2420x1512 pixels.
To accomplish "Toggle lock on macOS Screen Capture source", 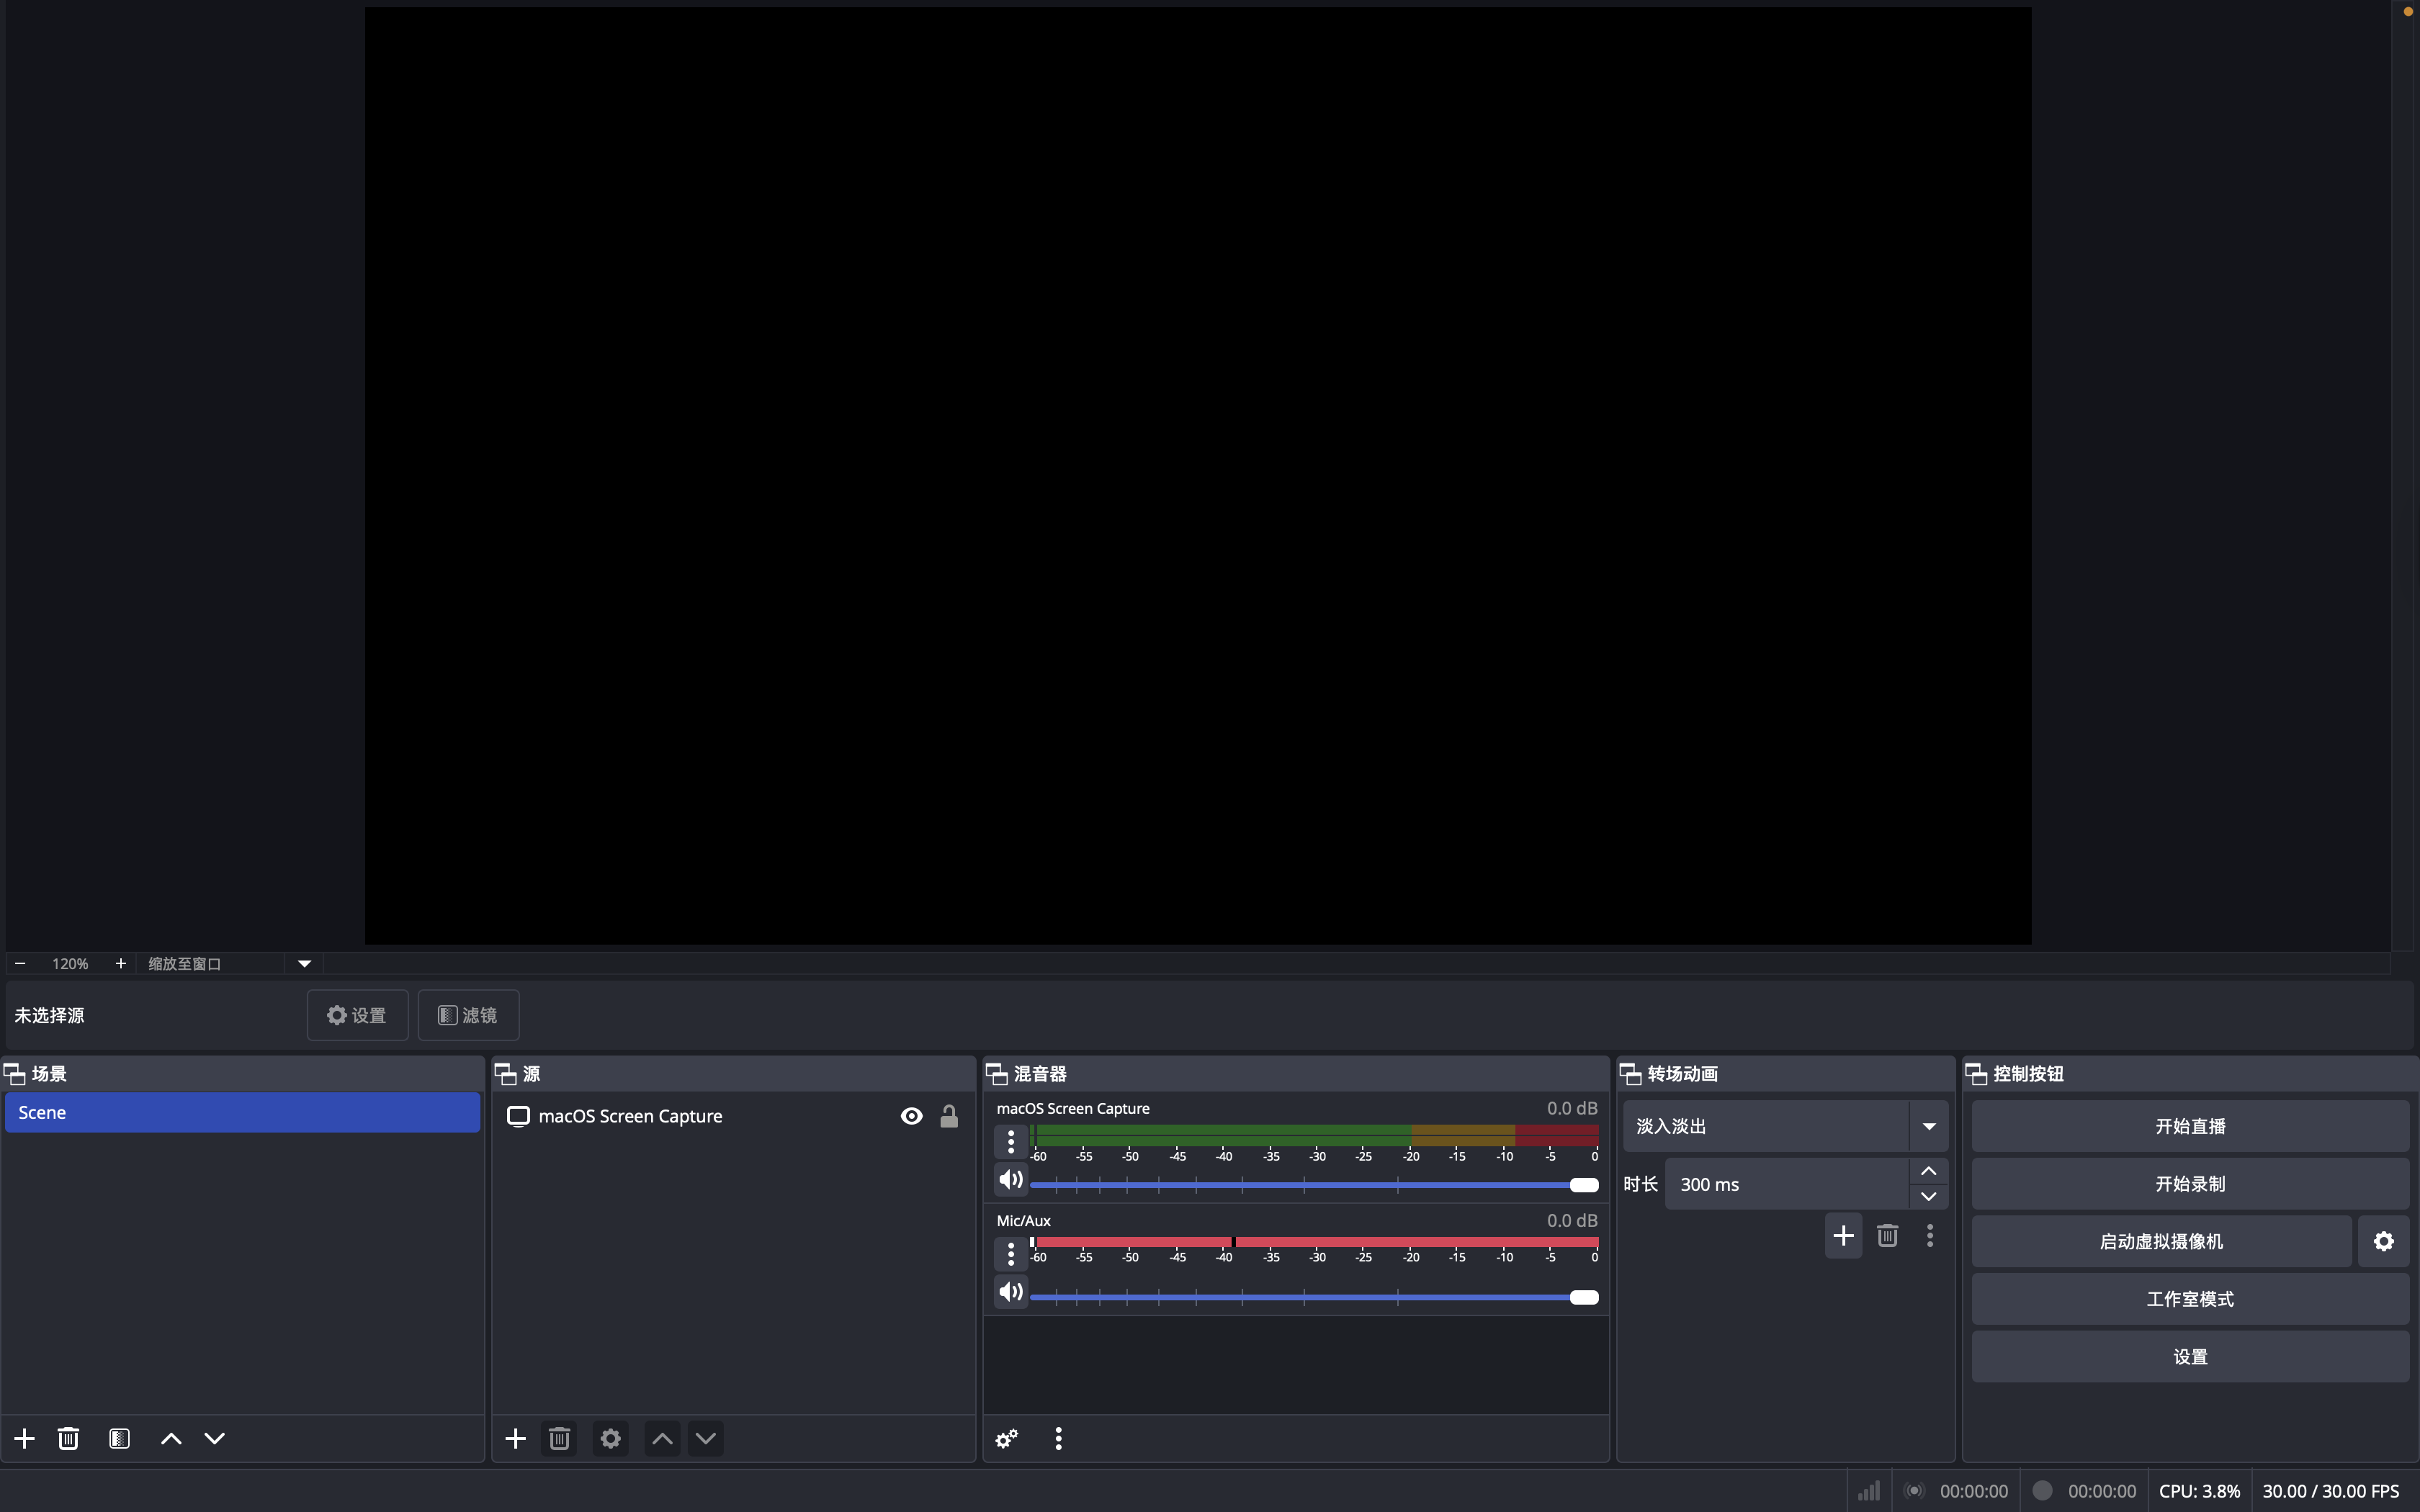I will click(x=949, y=1116).
